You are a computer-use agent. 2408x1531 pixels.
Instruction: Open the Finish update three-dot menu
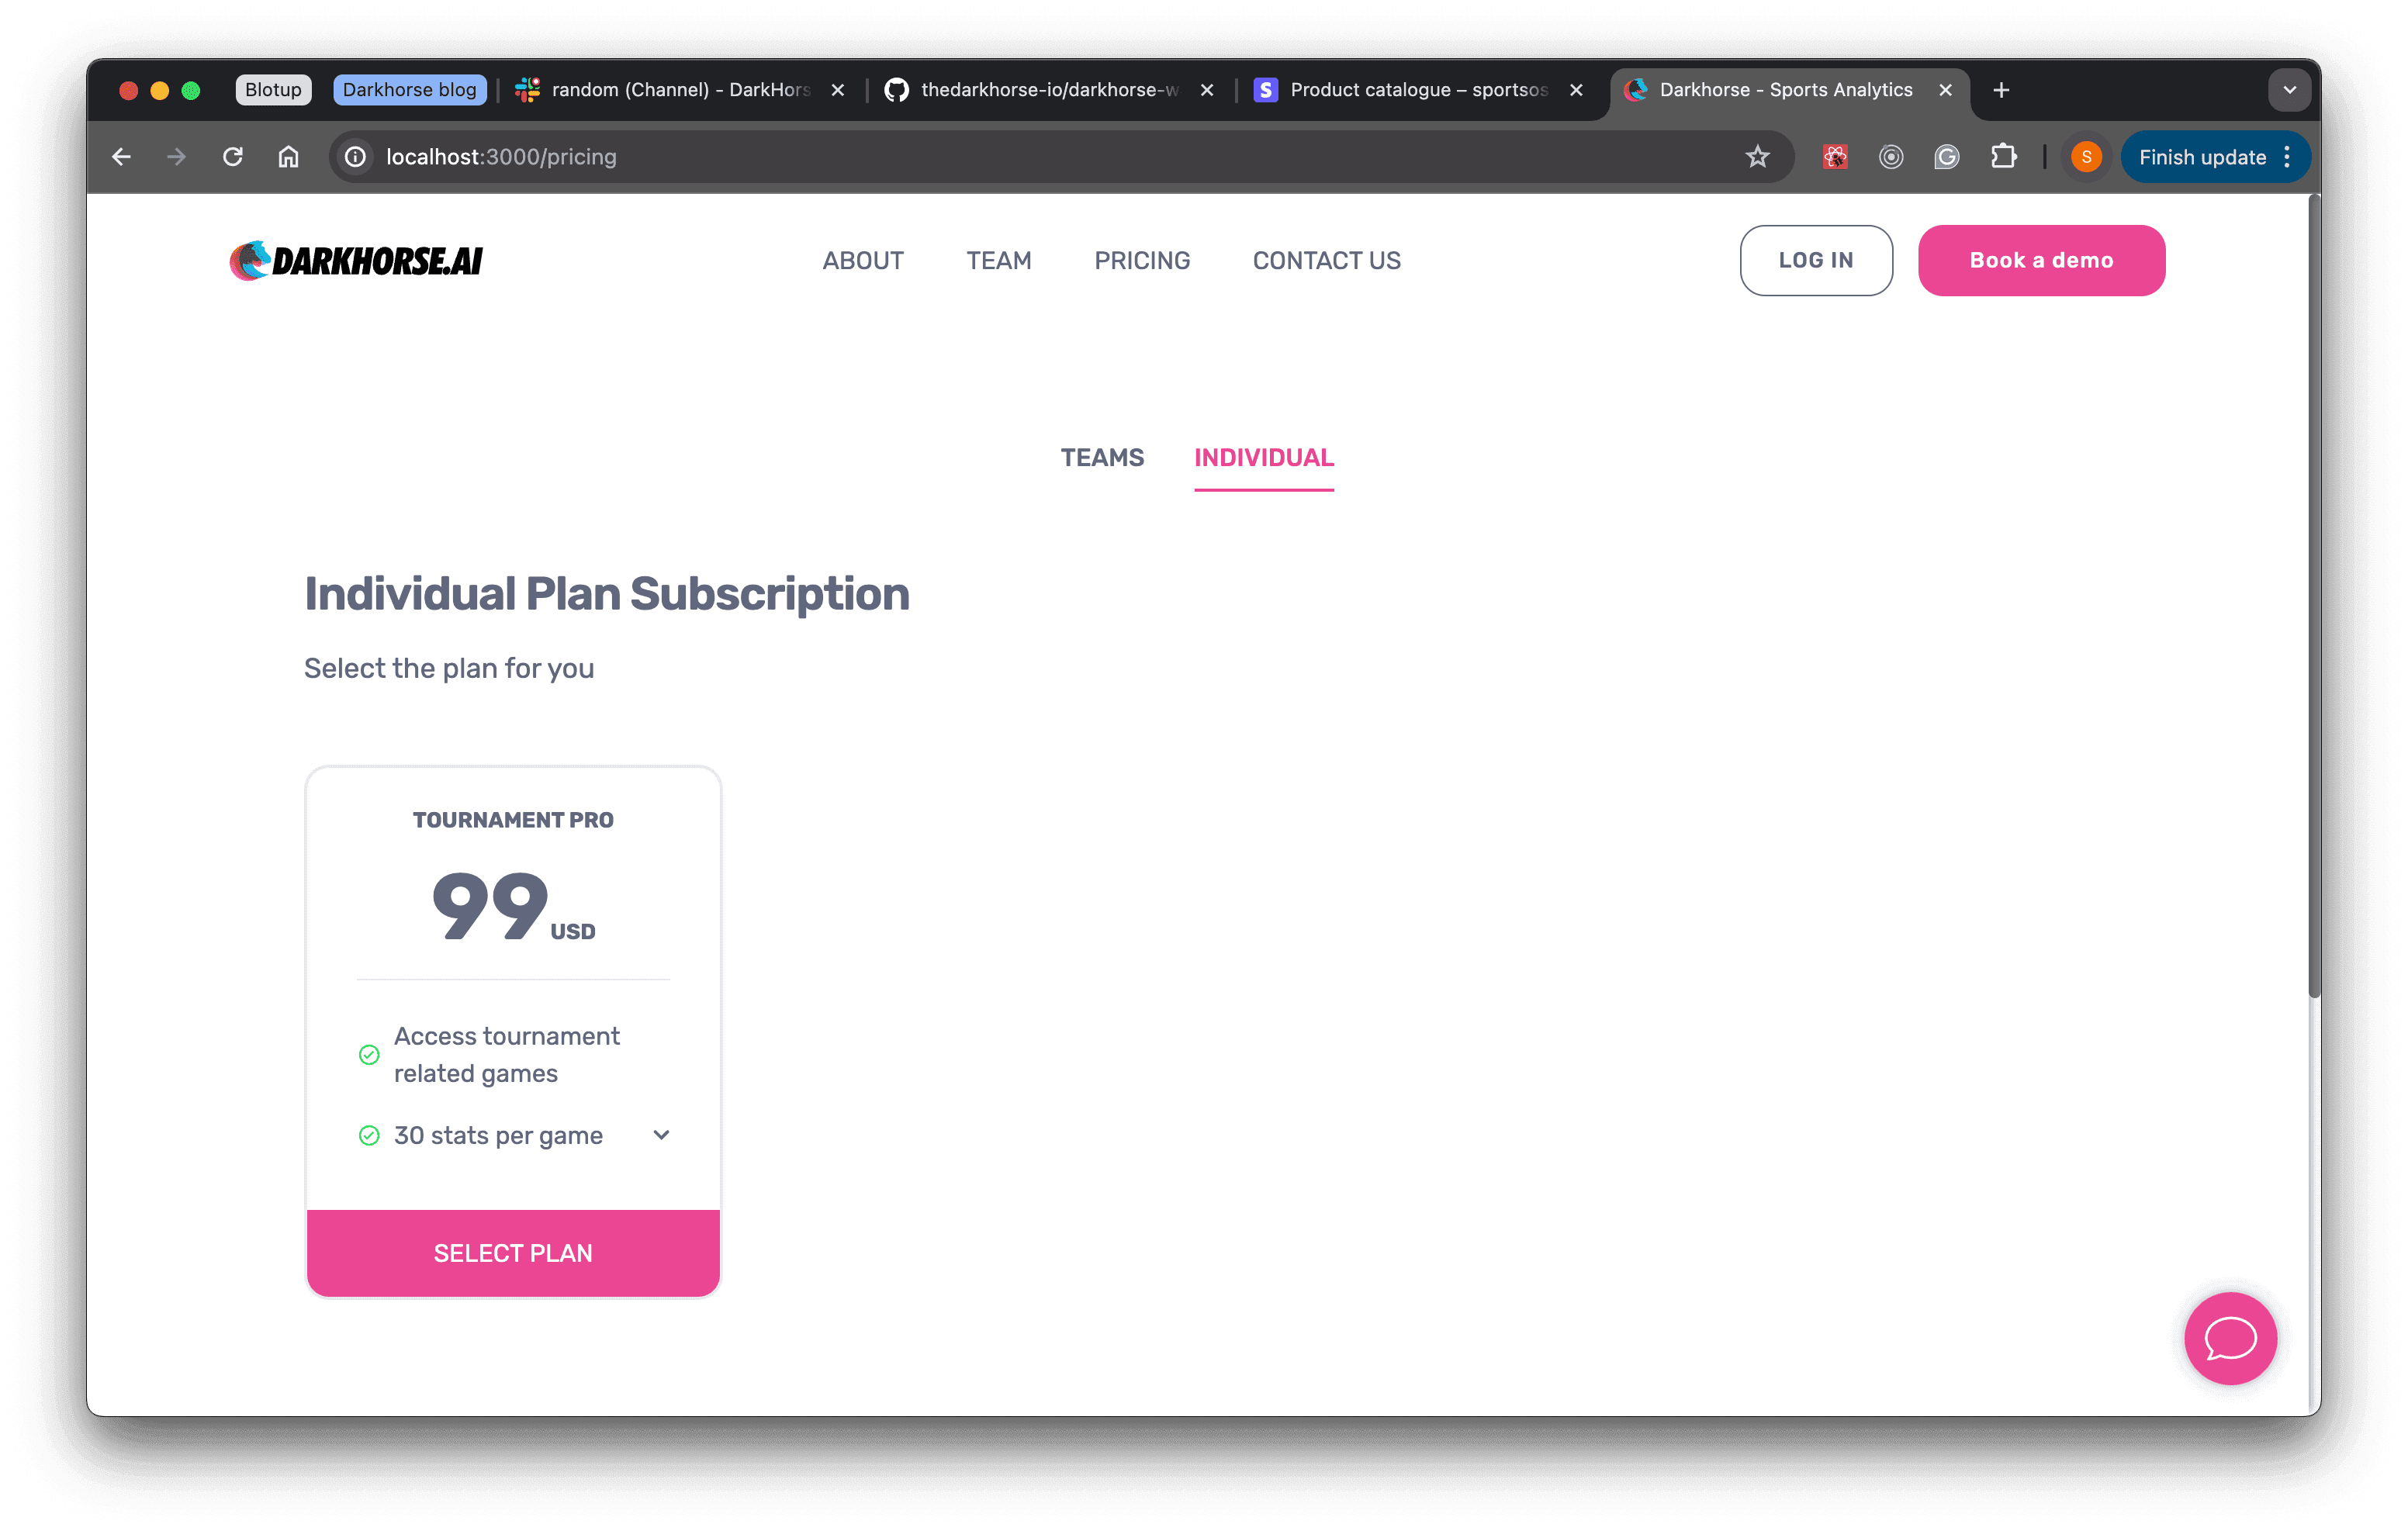[x=2287, y=157]
